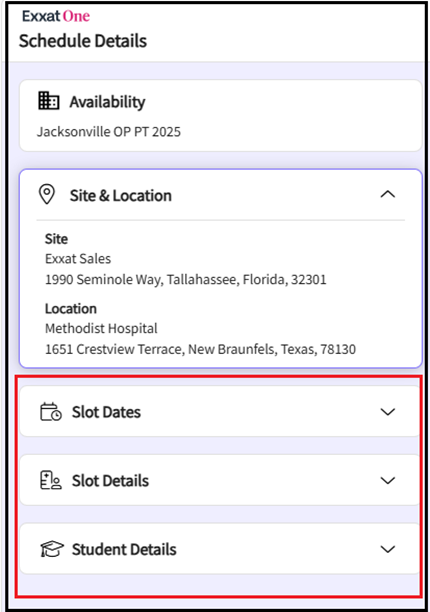Click the Slot Details clipboard-person icon
The image size is (430, 612).
(x=51, y=480)
